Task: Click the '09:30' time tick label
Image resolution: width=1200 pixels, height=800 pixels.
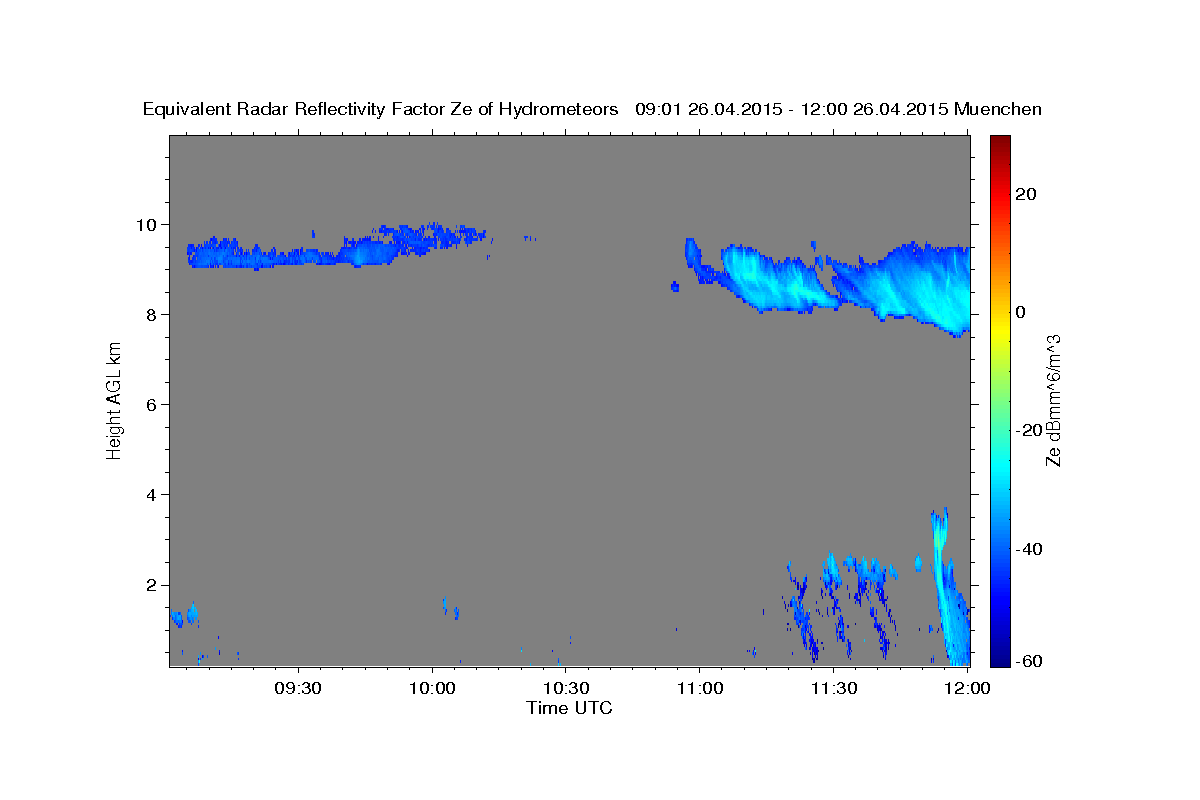Action: click(x=298, y=688)
